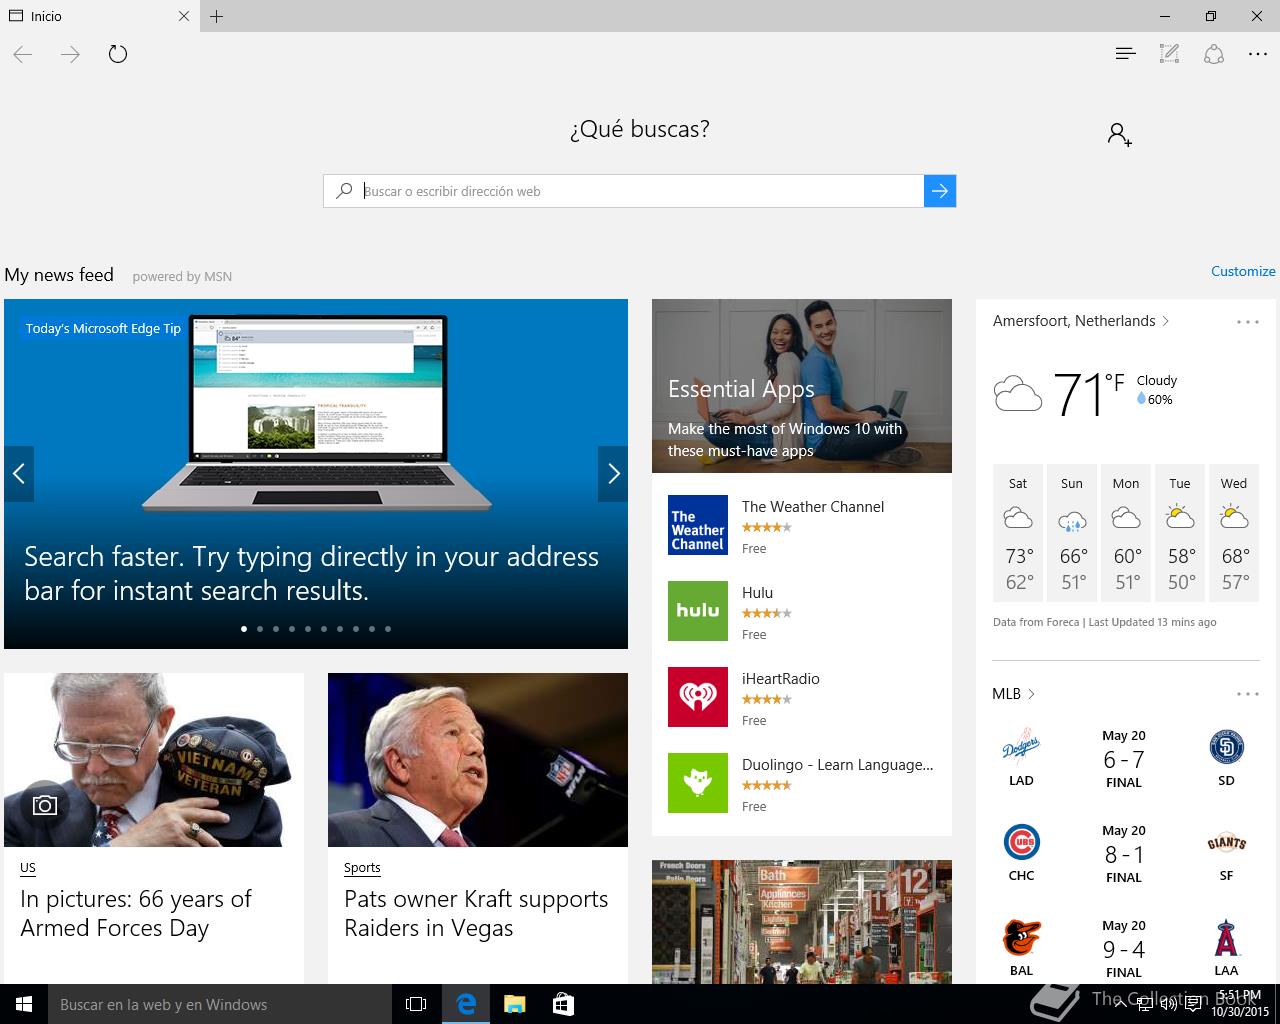Click the Customize link

pyautogui.click(x=1243, y=271)
